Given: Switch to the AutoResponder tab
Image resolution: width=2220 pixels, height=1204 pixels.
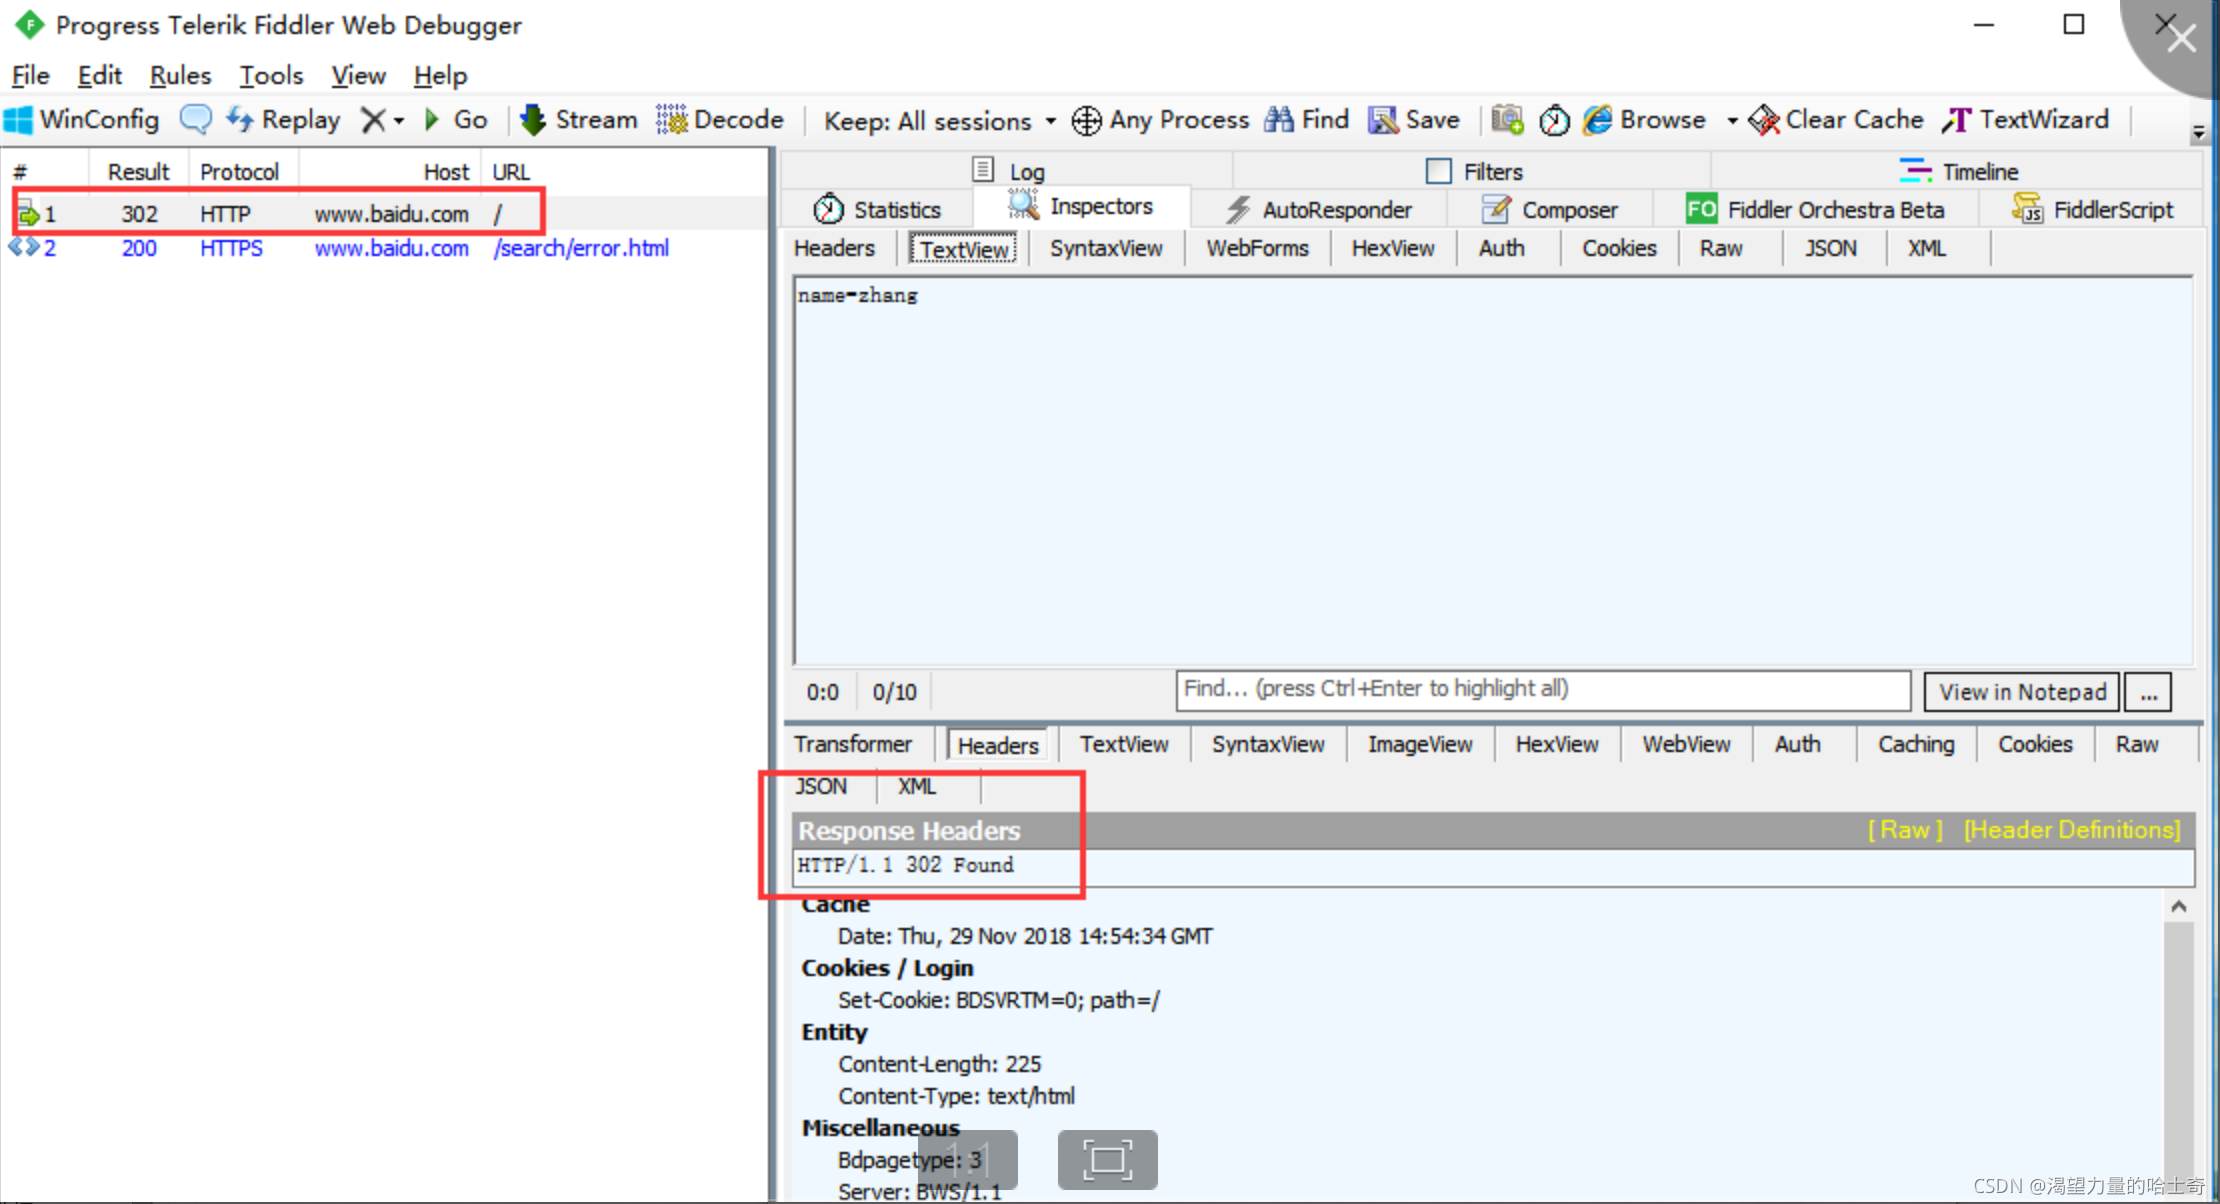Looking at the screenshot, I should point(1318,210).
